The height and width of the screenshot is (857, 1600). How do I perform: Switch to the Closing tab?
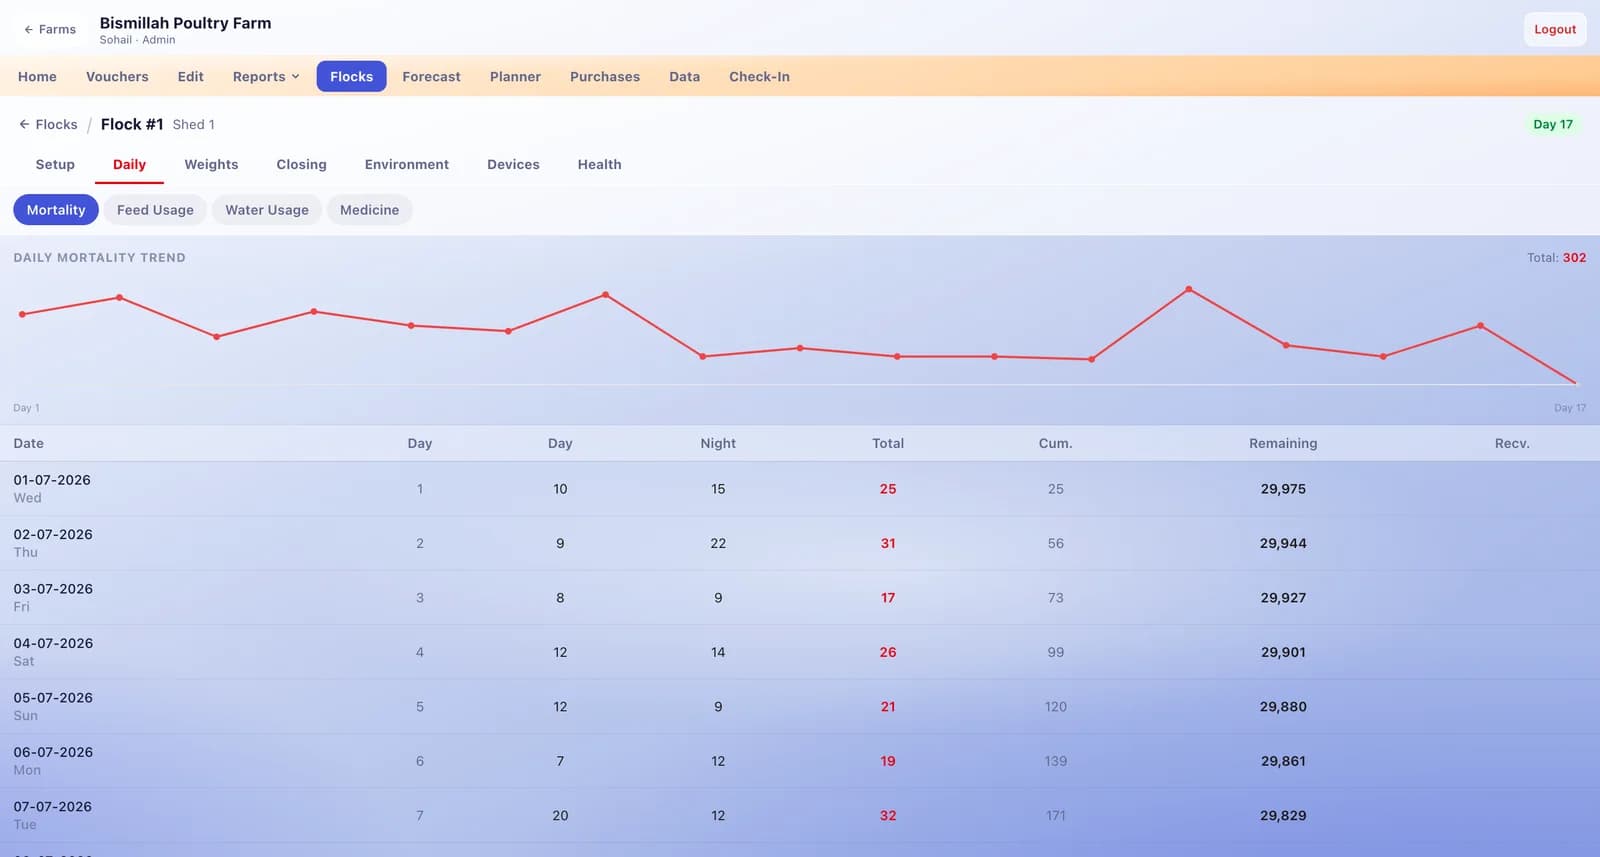point(301,165)
